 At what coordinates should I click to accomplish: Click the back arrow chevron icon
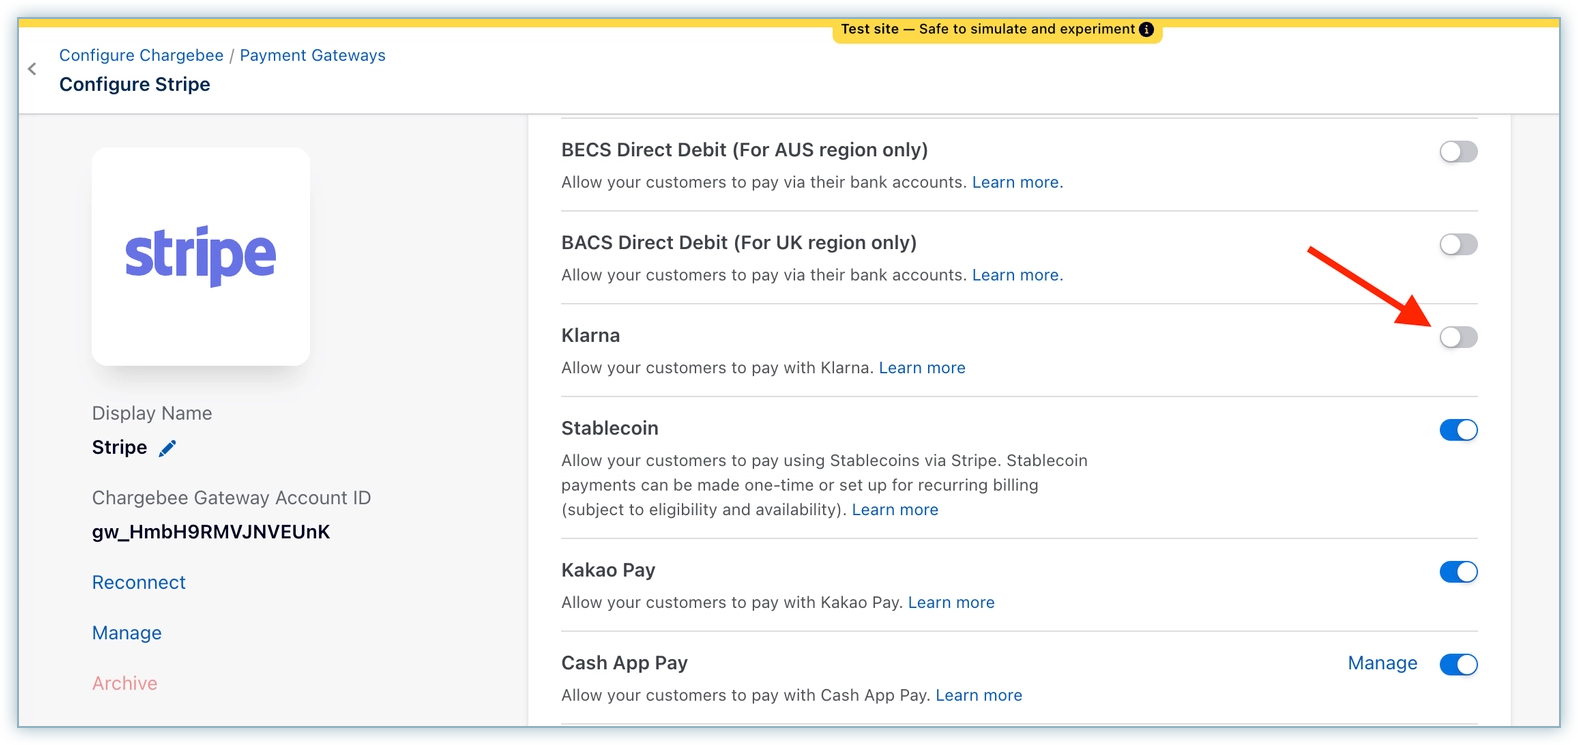(x=32, y=69)
